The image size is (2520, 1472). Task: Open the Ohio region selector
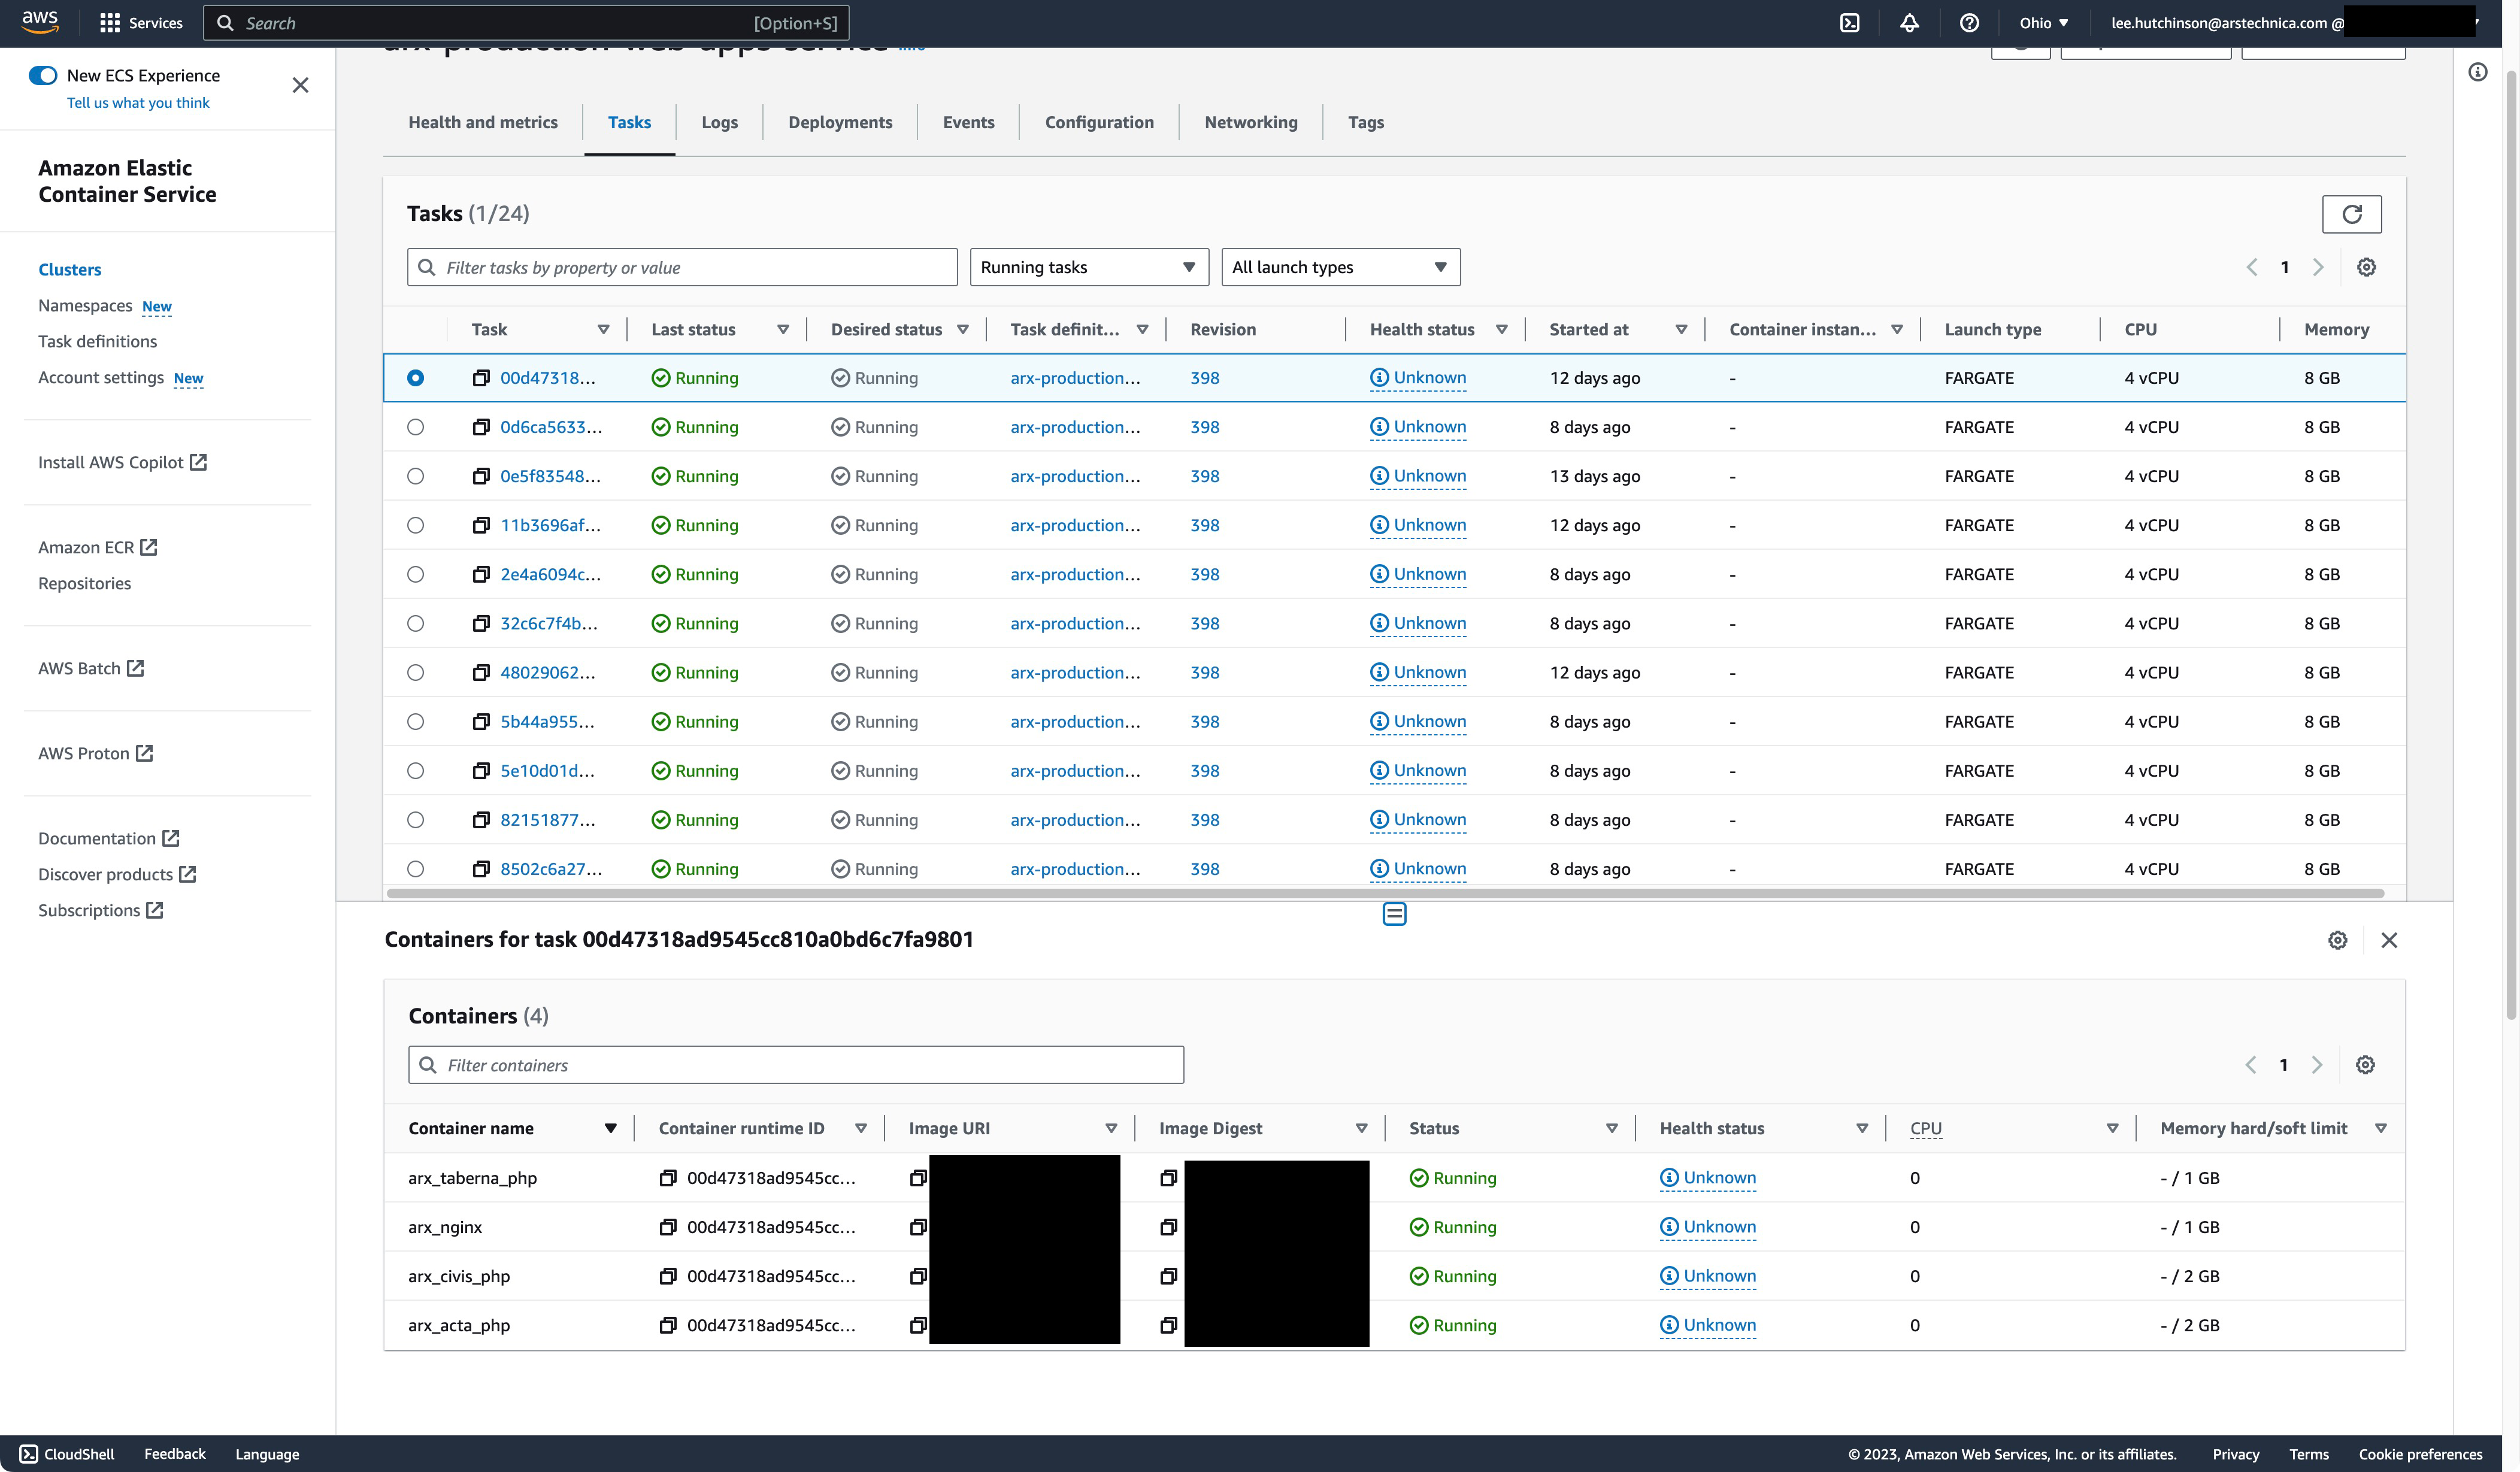tap(2043, 23)
